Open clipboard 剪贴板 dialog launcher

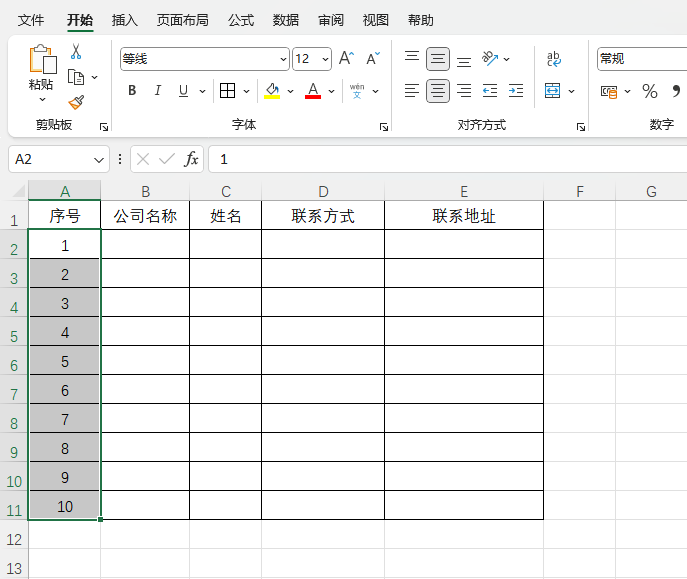[104, 127]
